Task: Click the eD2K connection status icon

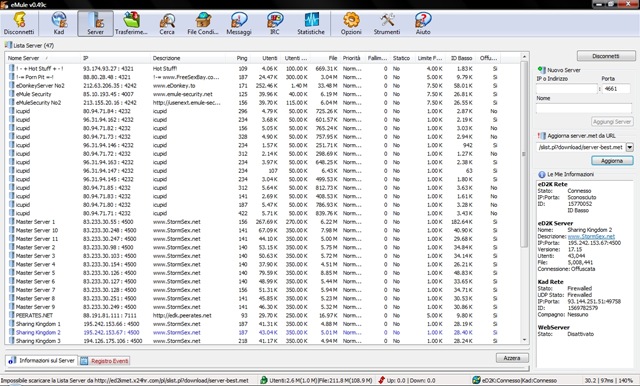Action: (x=476, y=380)
